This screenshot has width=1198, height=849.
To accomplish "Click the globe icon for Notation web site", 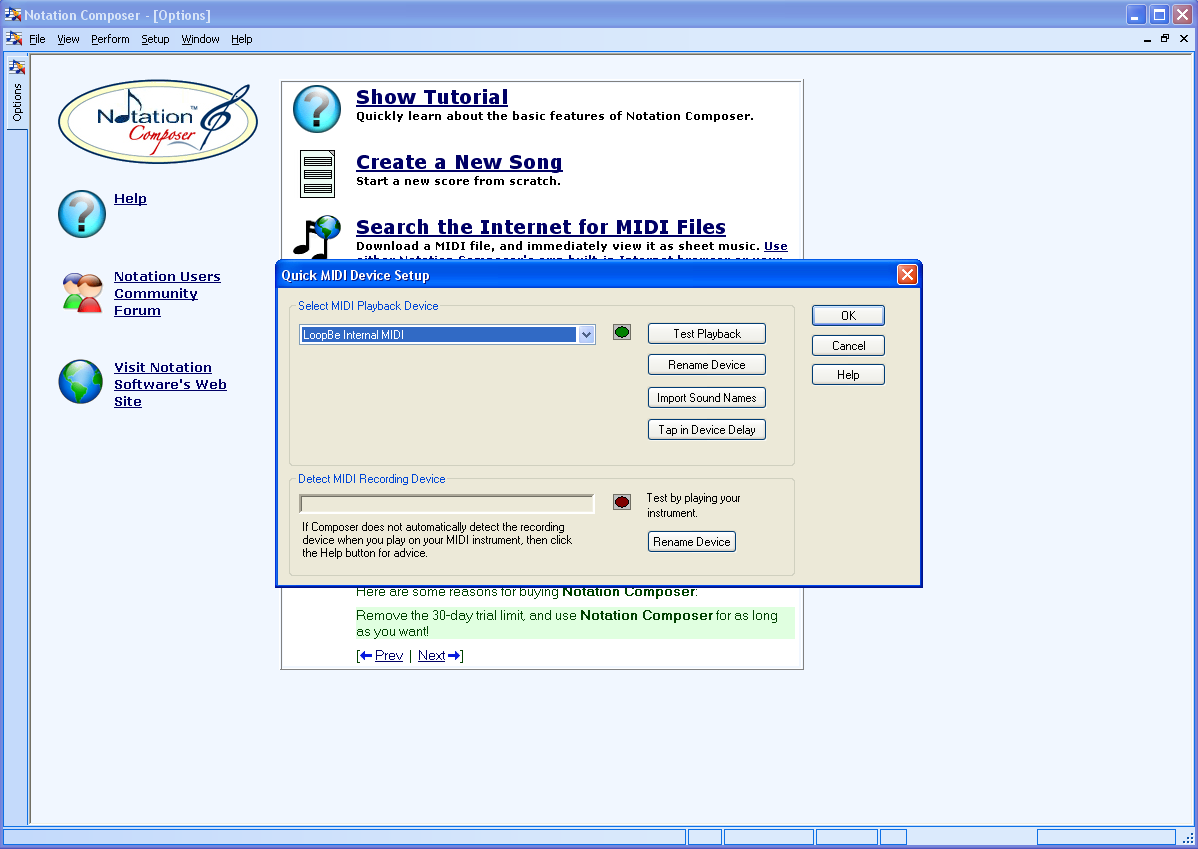I will pyautogui.click(x=81, y=381).
